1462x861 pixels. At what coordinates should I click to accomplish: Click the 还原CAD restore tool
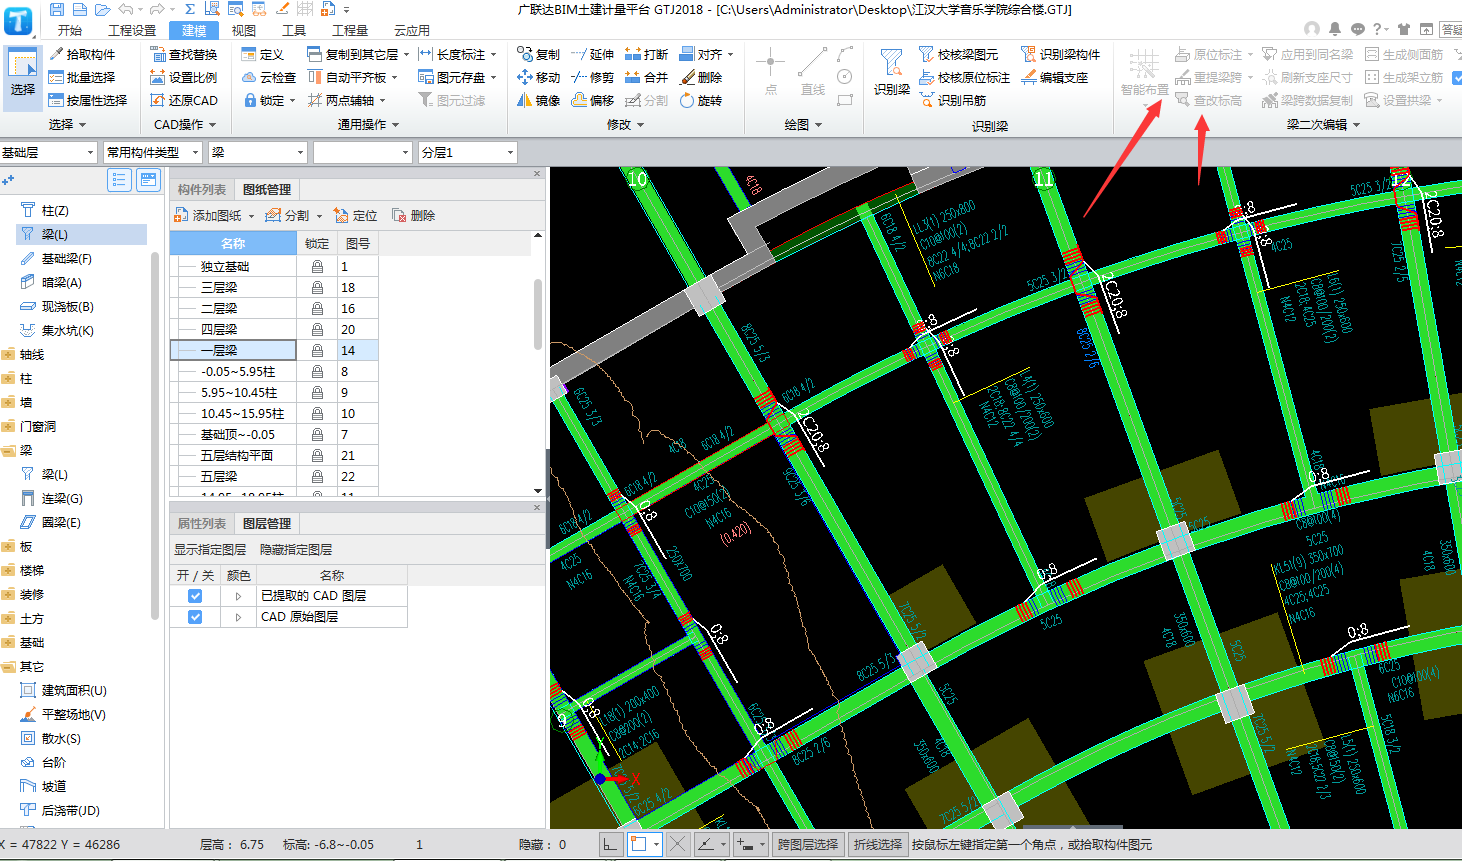184,100
